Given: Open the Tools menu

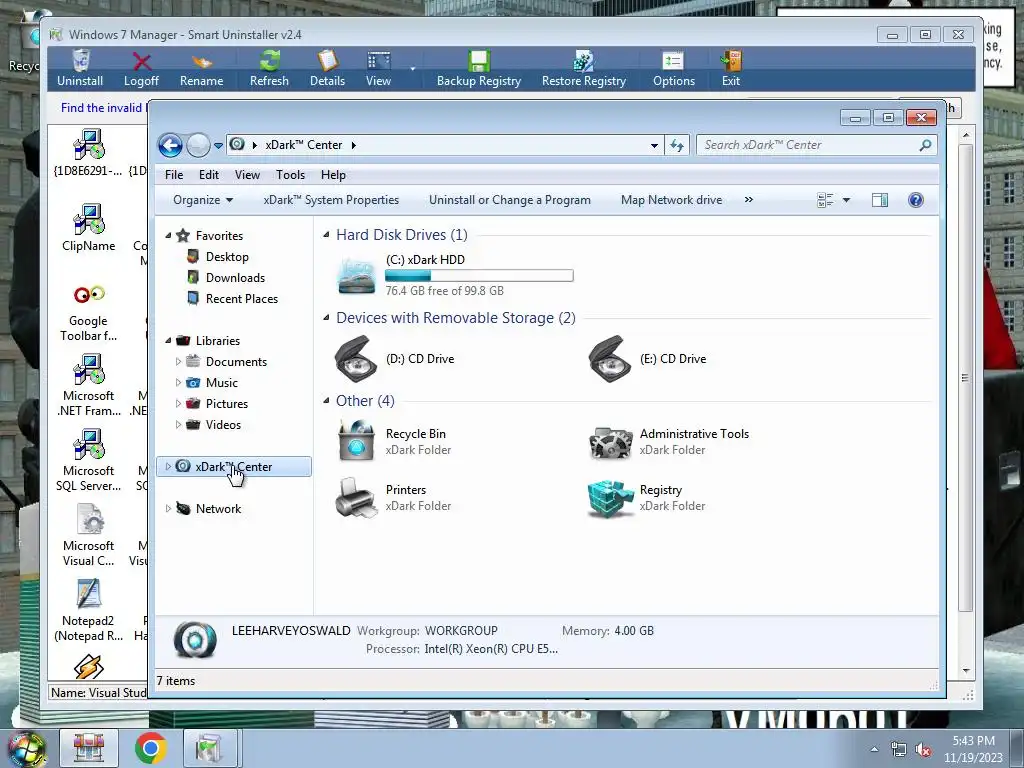Looking at the screenshot, I should point(291,175).
